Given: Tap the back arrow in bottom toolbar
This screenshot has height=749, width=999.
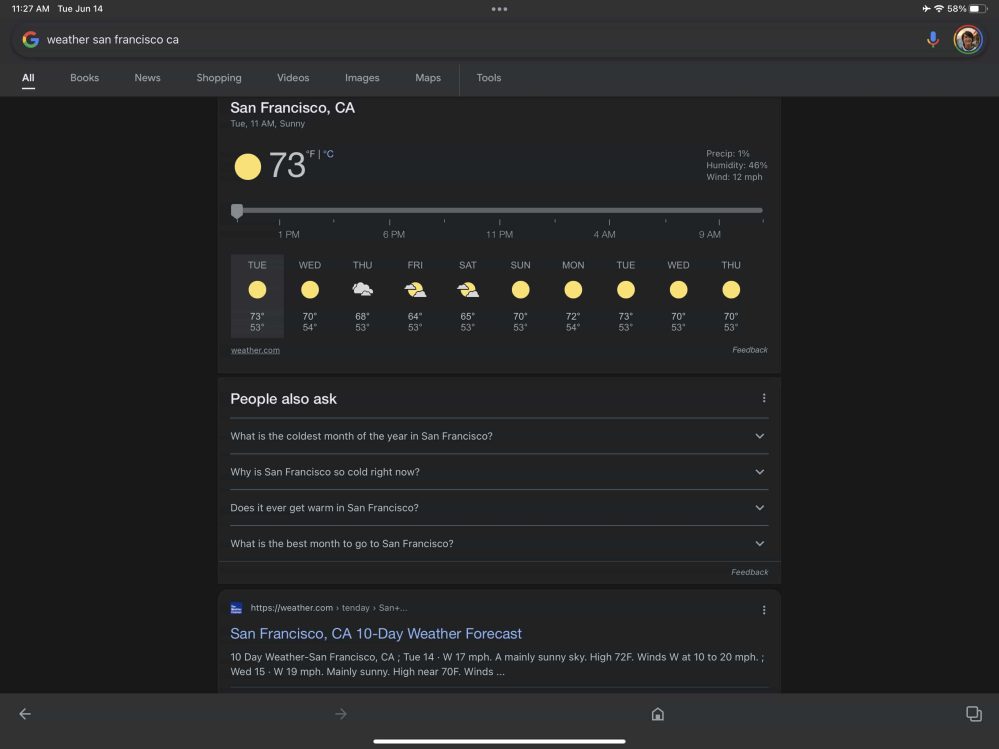Looking at the screenshot, I should (x=24, y=713).
